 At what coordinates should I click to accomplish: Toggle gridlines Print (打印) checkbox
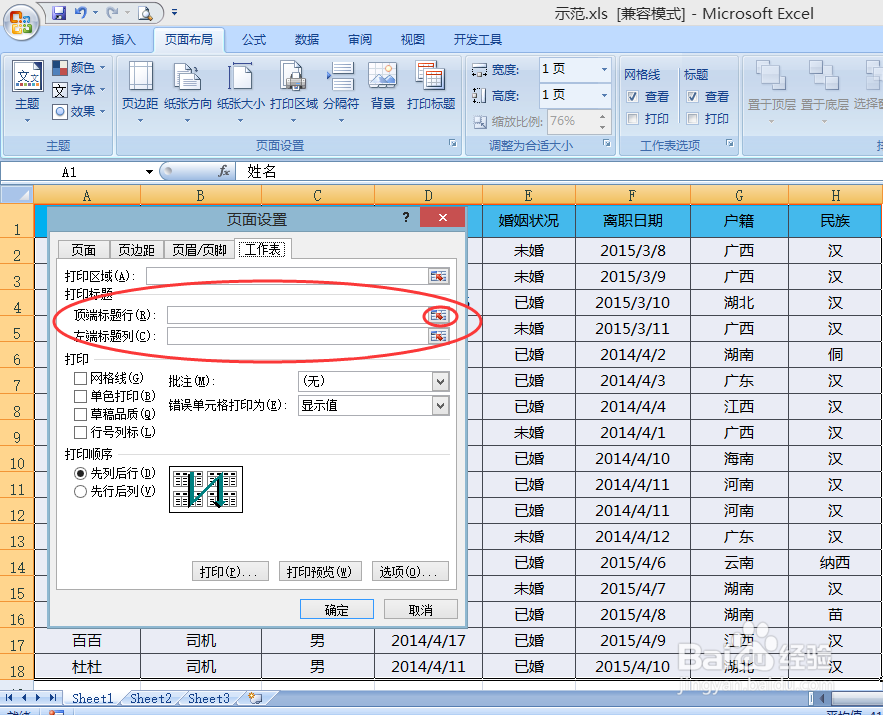coord(632,119)
